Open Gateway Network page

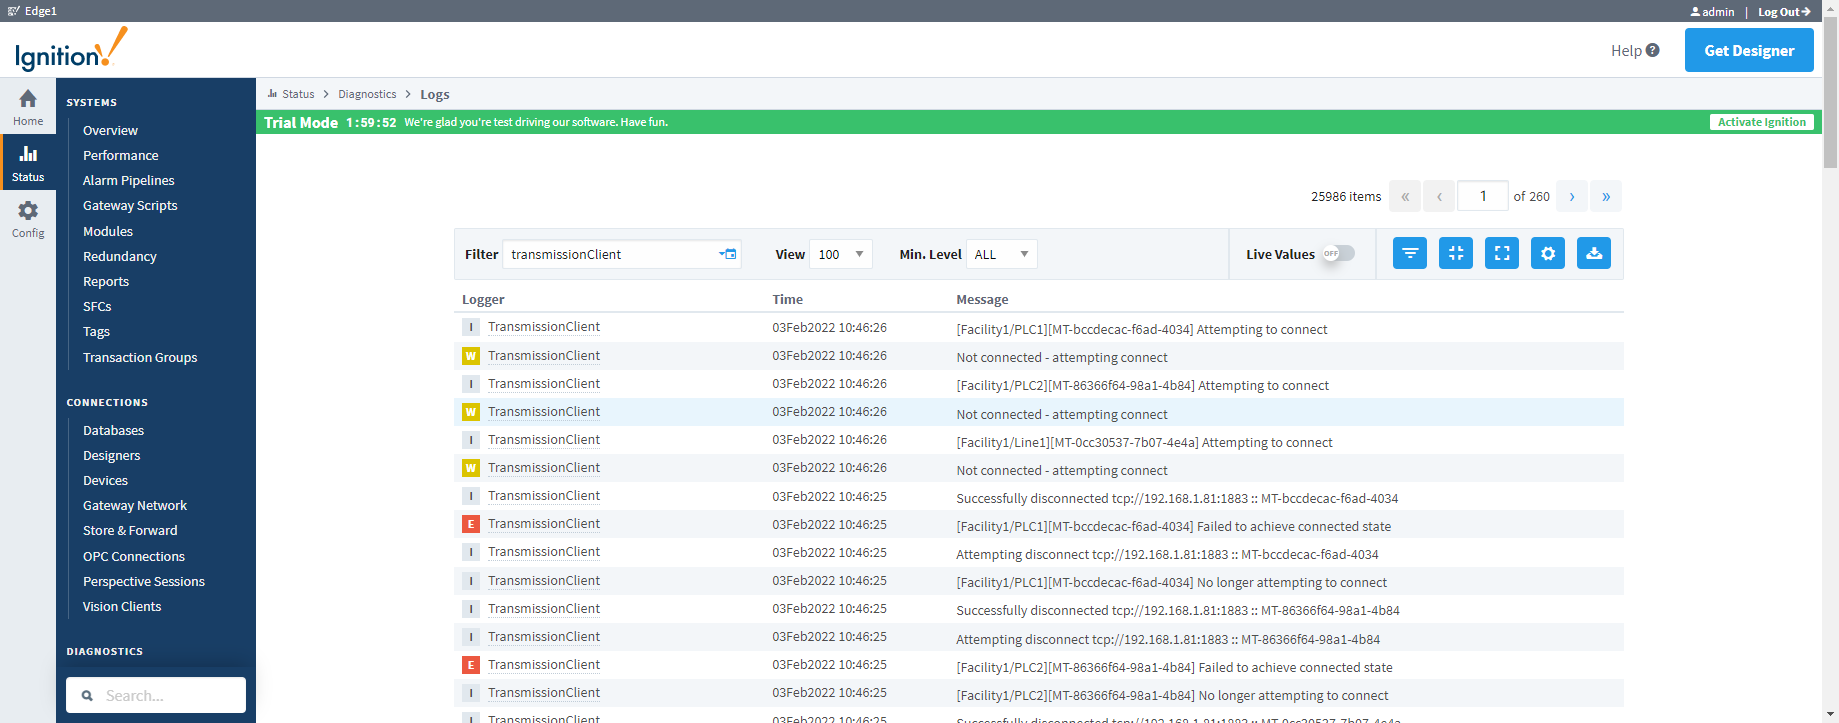(135, 506)
